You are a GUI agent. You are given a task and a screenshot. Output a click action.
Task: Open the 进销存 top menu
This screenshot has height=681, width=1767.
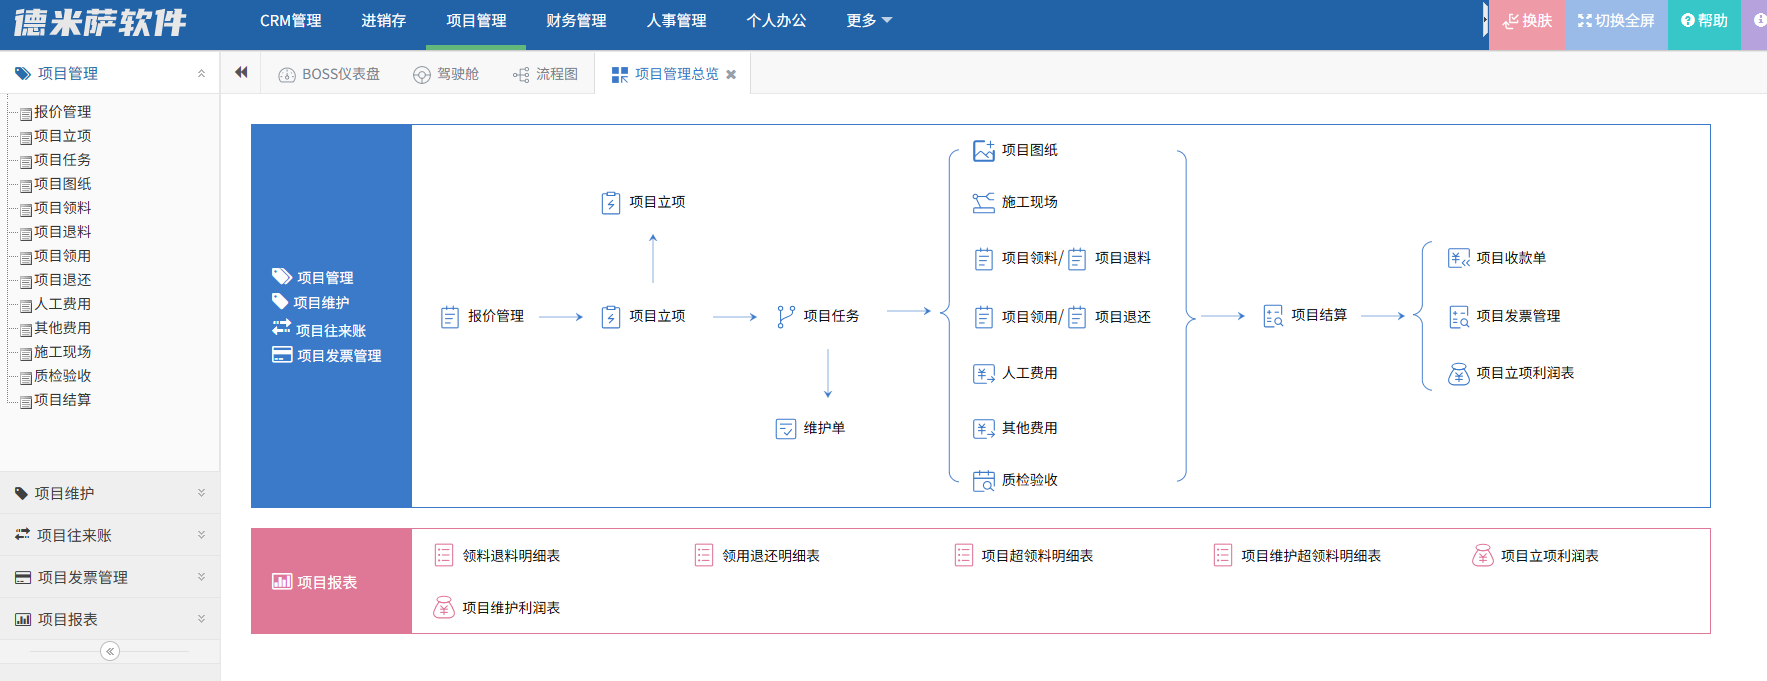coord(383,20)
